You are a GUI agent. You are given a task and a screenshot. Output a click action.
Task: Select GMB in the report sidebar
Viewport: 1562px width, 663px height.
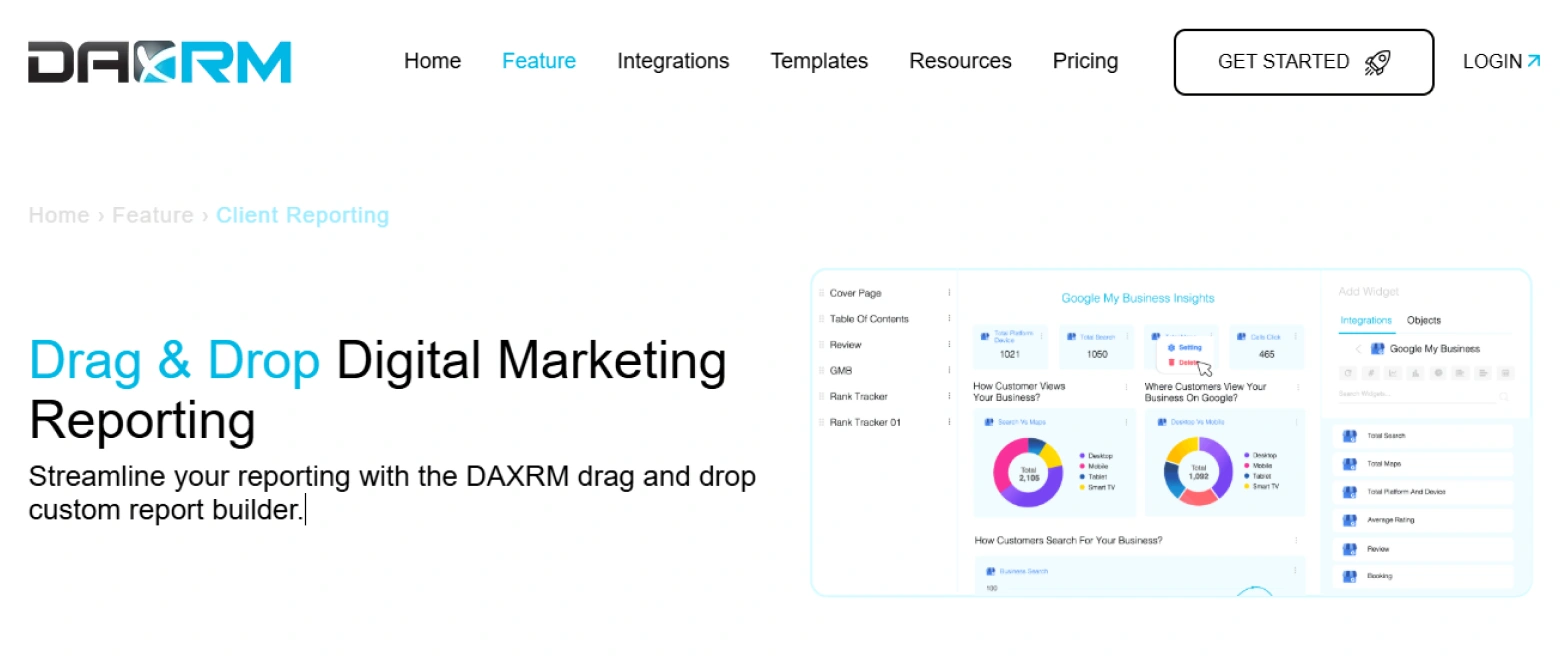[841, 371]
